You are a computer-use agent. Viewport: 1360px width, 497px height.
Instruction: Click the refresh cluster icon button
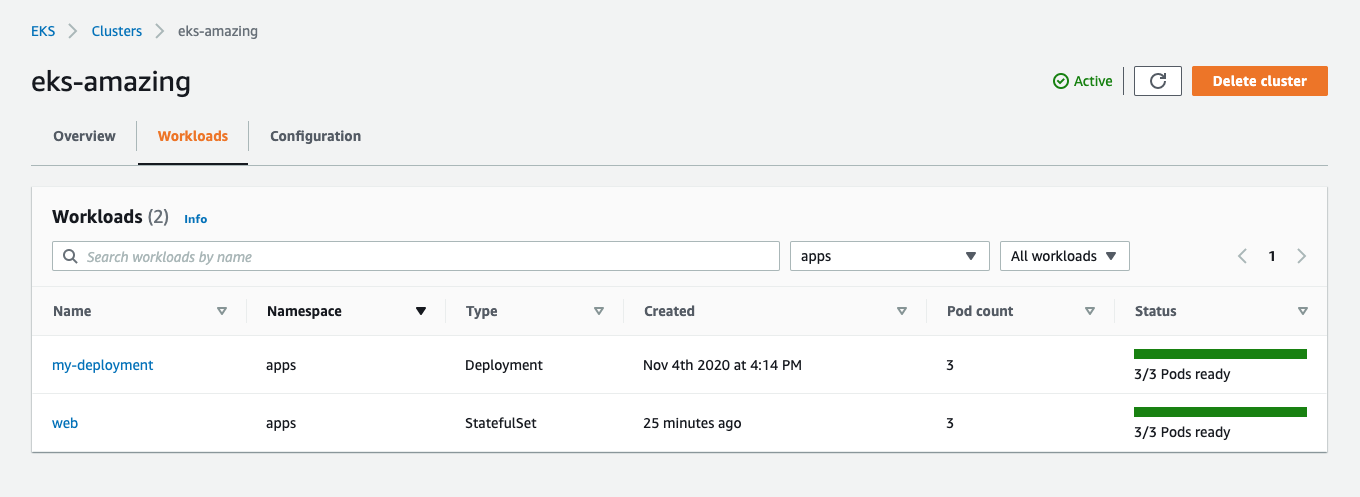point(1158,81)
